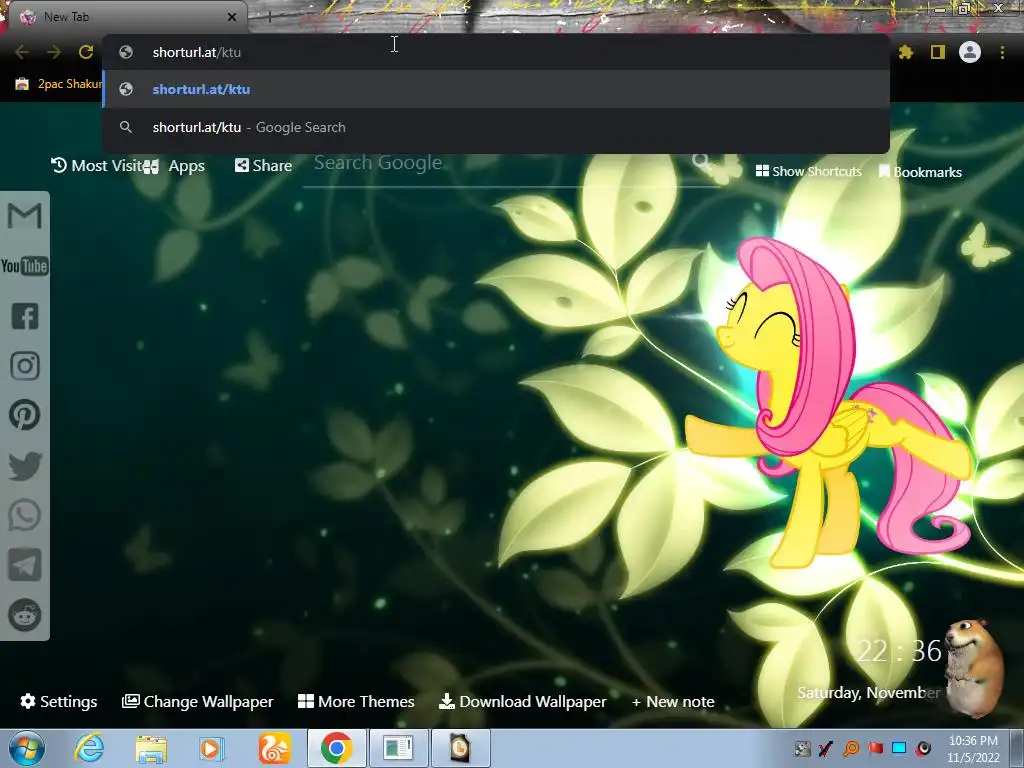Open Reddit shortcut in sidebar

[25, 615]
